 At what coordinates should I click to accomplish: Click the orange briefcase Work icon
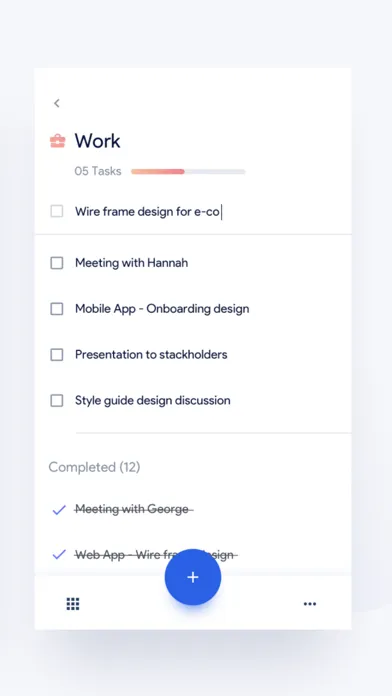pos(57,141)
